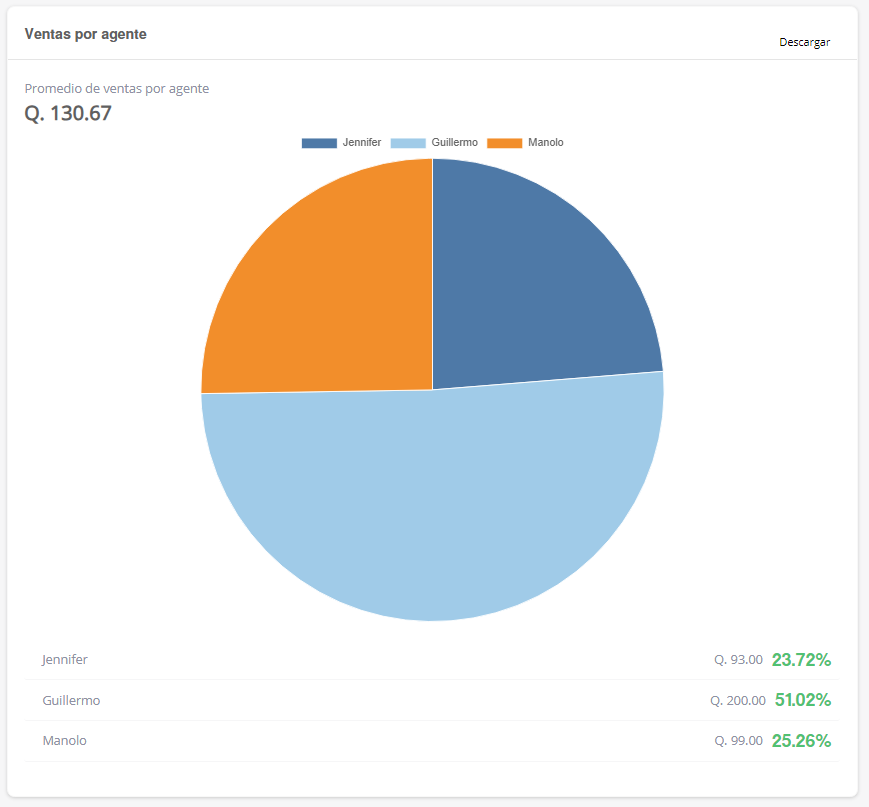Click Guillermo name in the table row

click(x=71, y=701)
